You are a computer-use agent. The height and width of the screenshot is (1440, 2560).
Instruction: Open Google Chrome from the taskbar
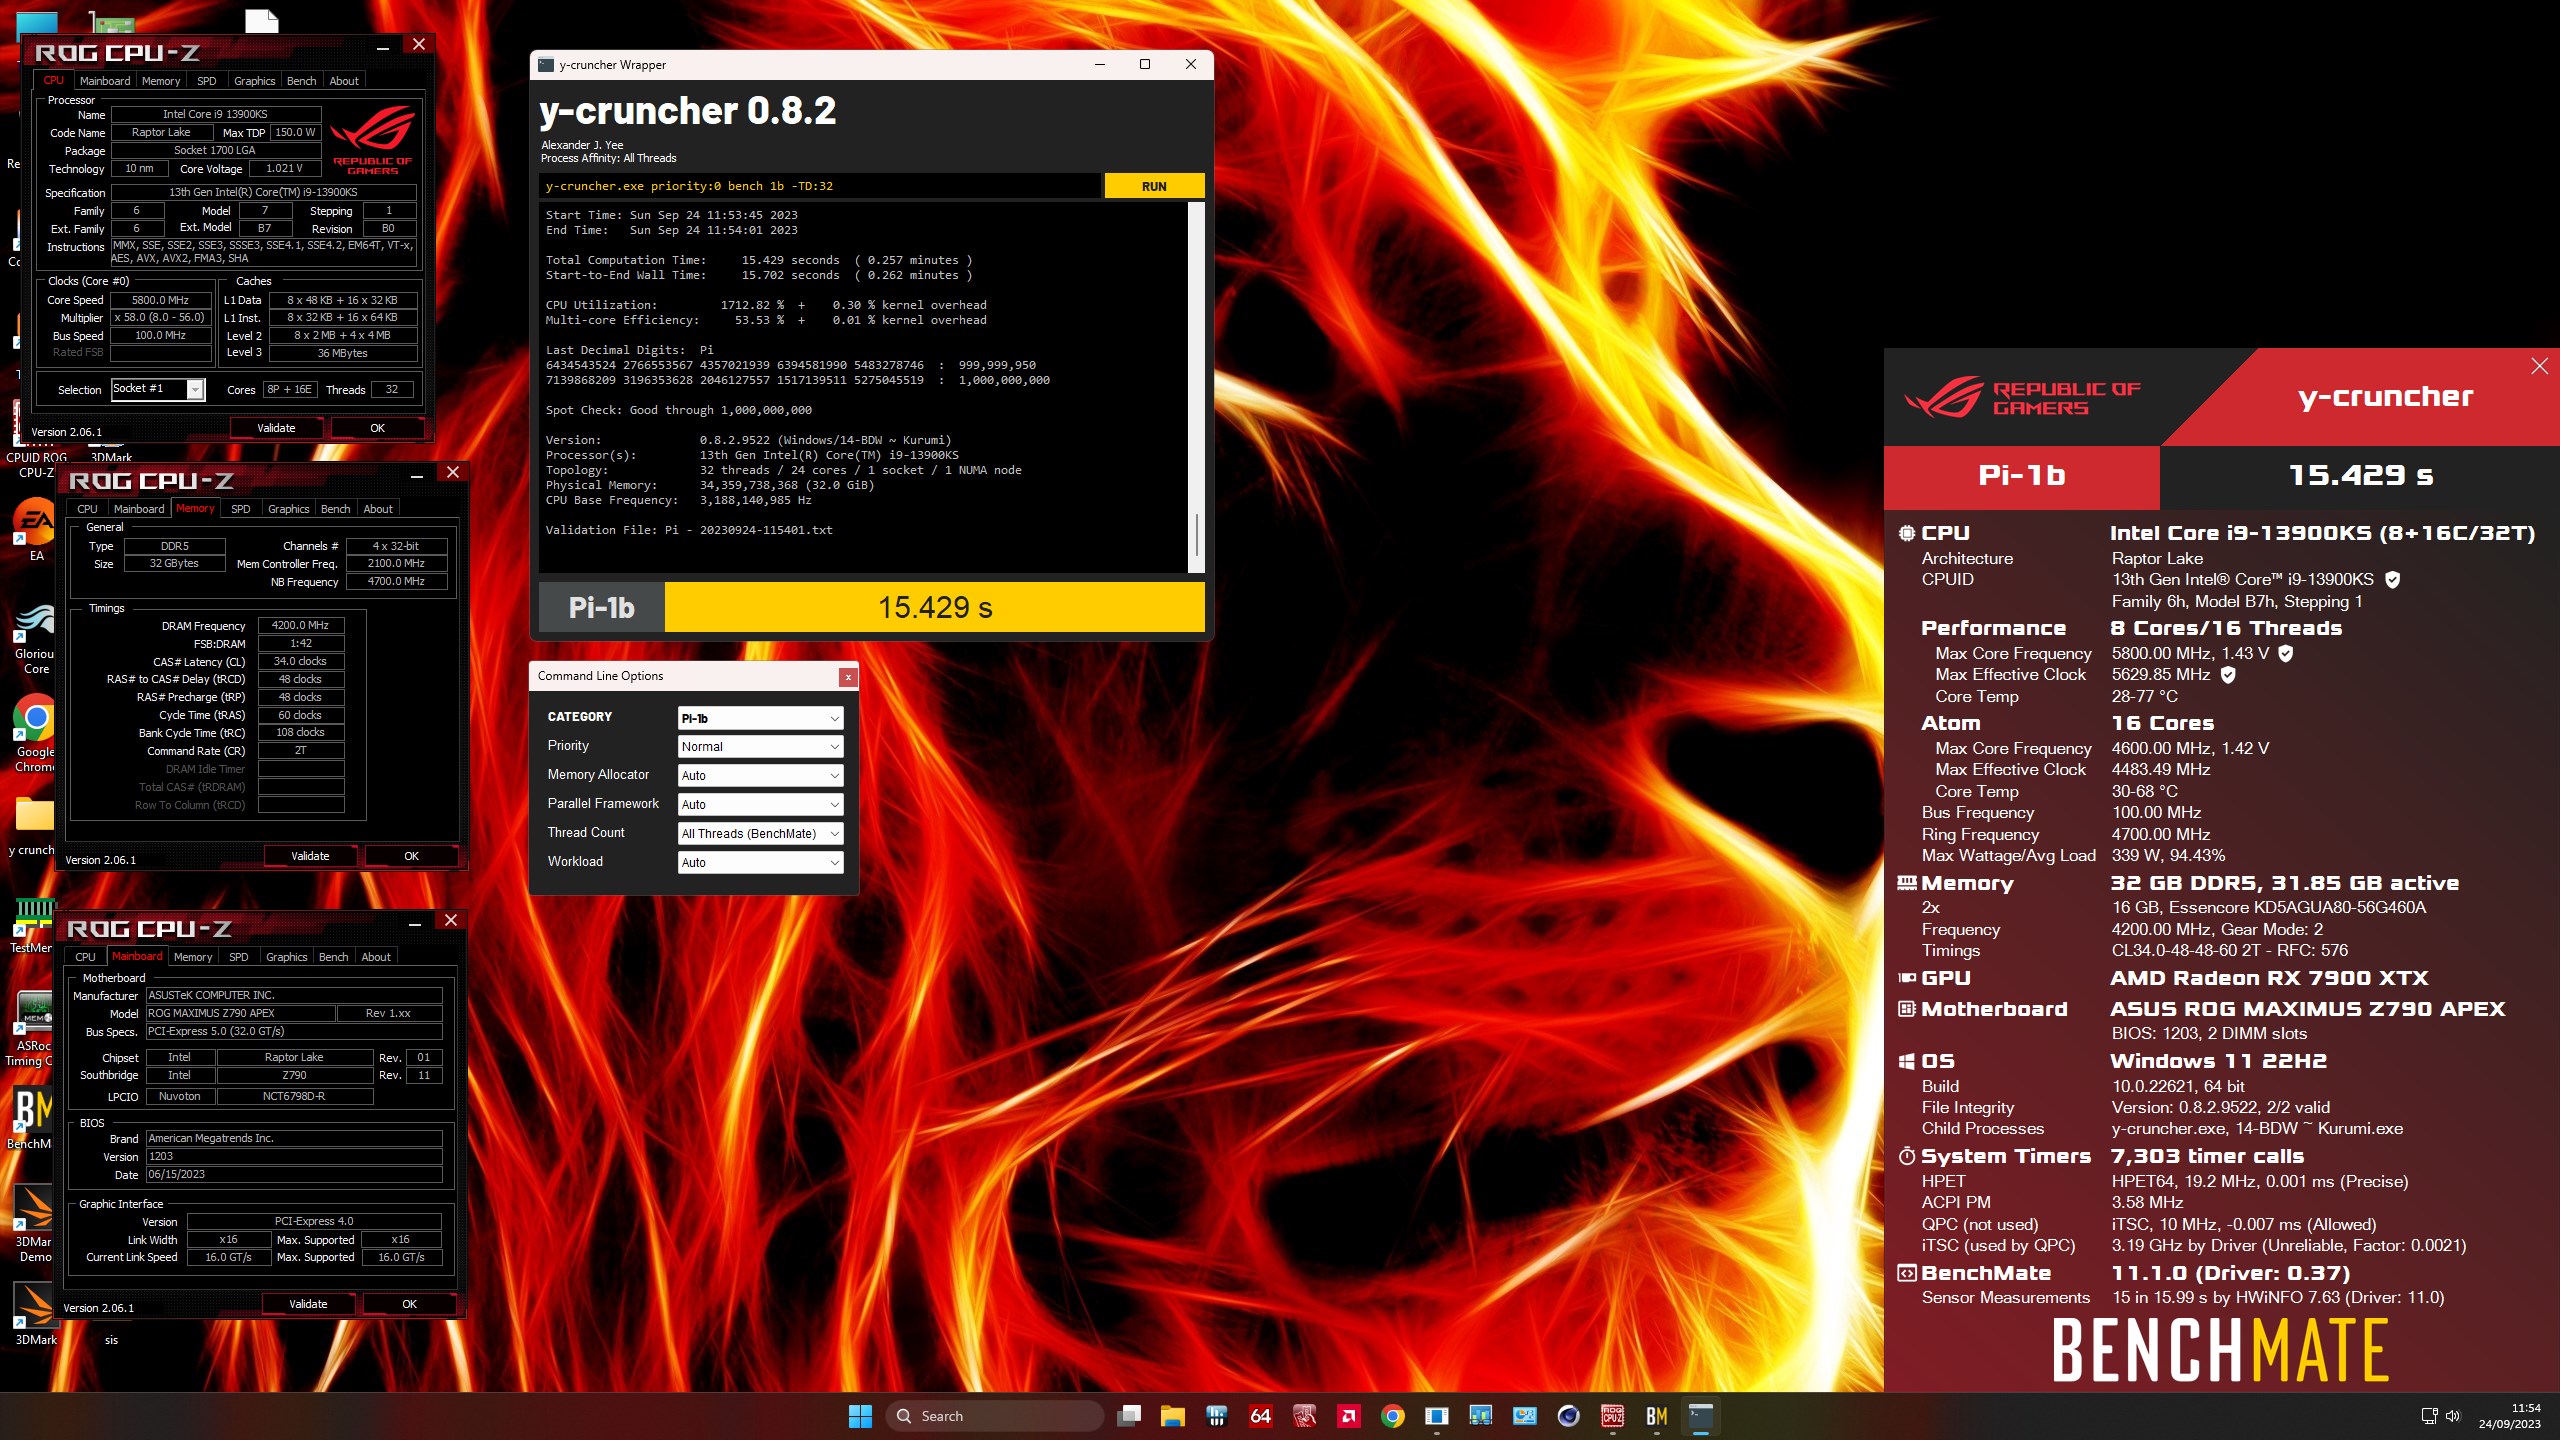pyautogui.click(x=1392, y=1416)
